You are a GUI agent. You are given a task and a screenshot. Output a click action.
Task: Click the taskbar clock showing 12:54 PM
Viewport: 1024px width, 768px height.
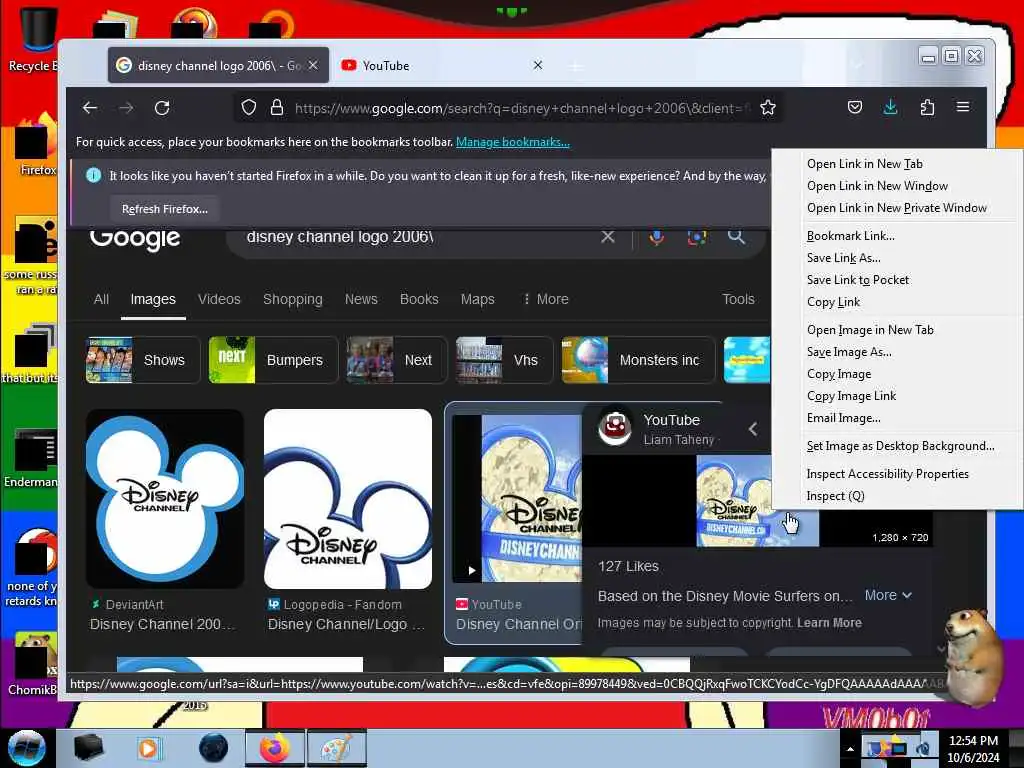[973, 749]
